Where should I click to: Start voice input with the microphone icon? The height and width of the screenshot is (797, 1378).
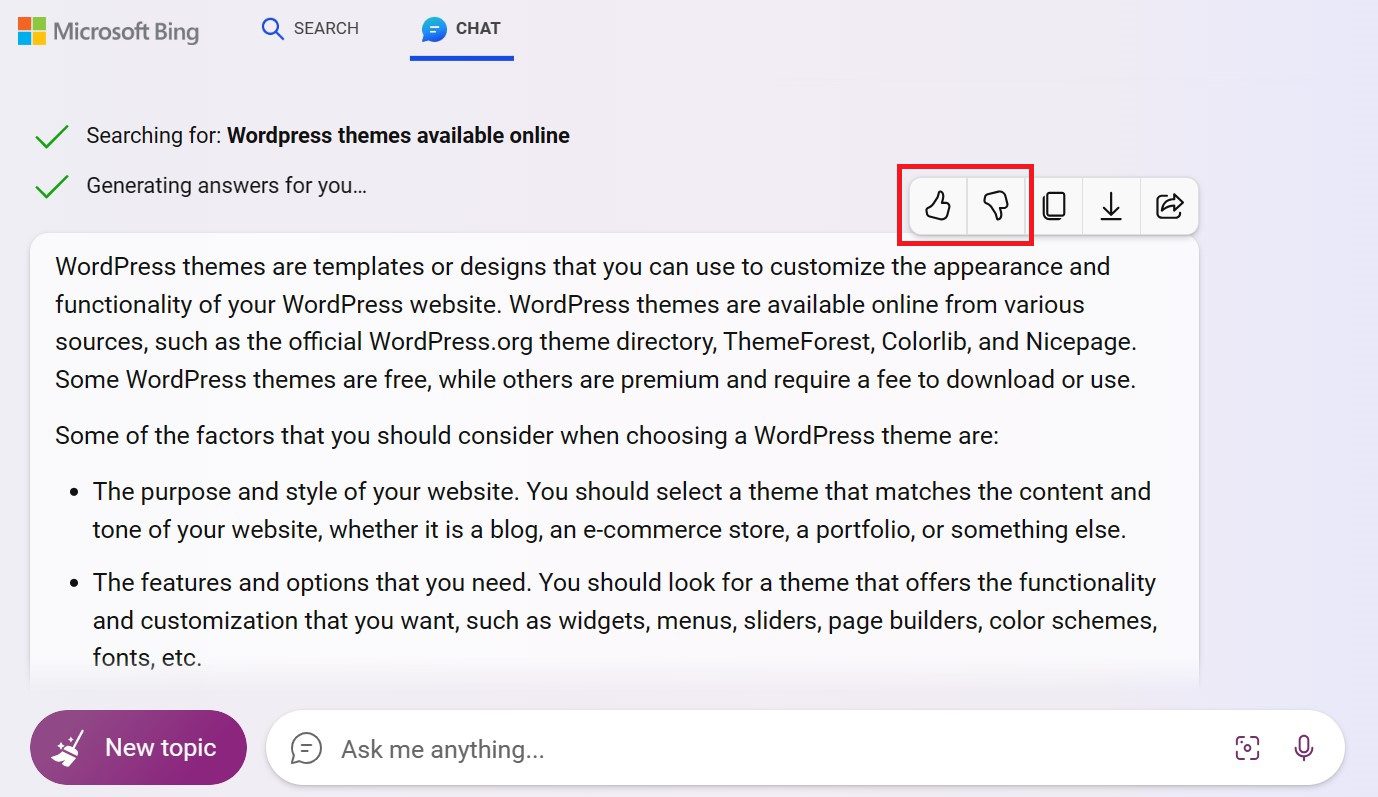(1305, 747)
